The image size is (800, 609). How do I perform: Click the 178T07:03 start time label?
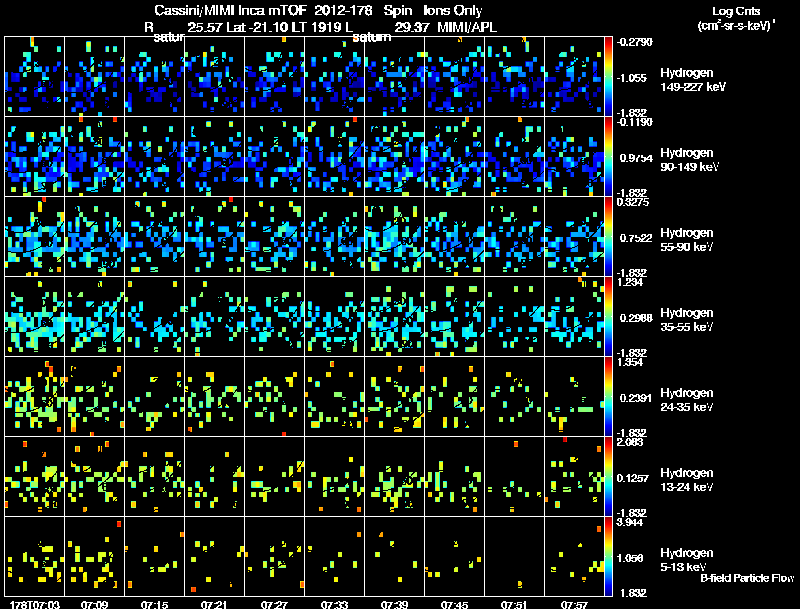[35, 604]
